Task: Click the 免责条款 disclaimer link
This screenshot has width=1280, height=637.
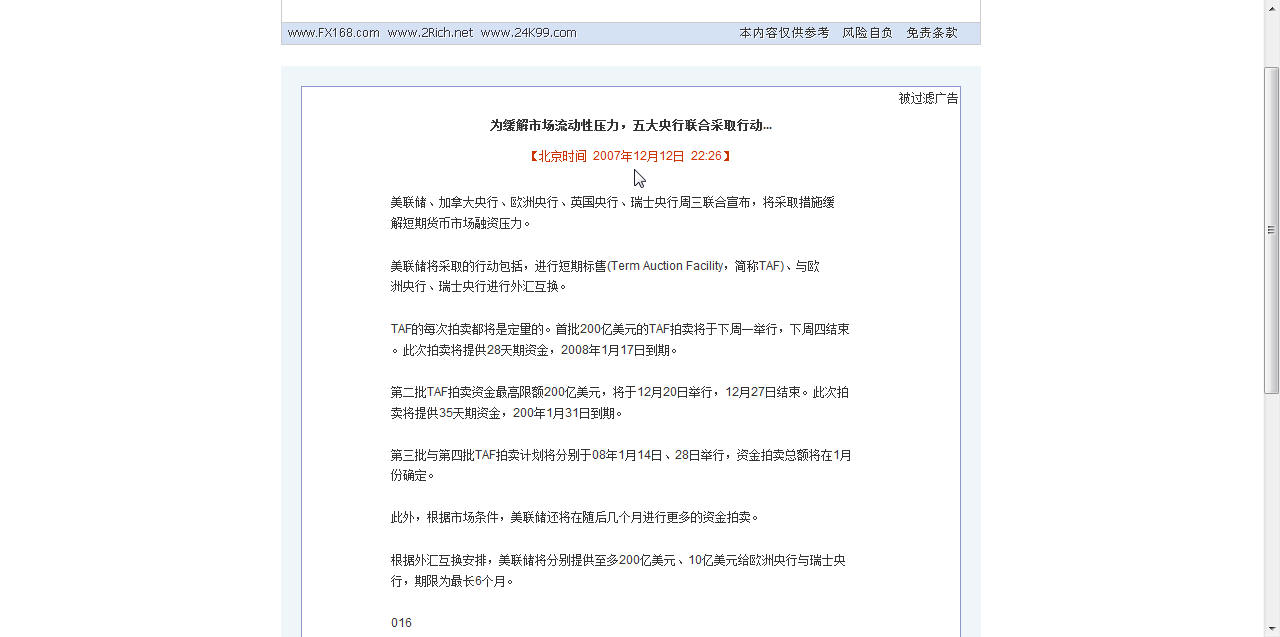Action: [x=932, y=33]
